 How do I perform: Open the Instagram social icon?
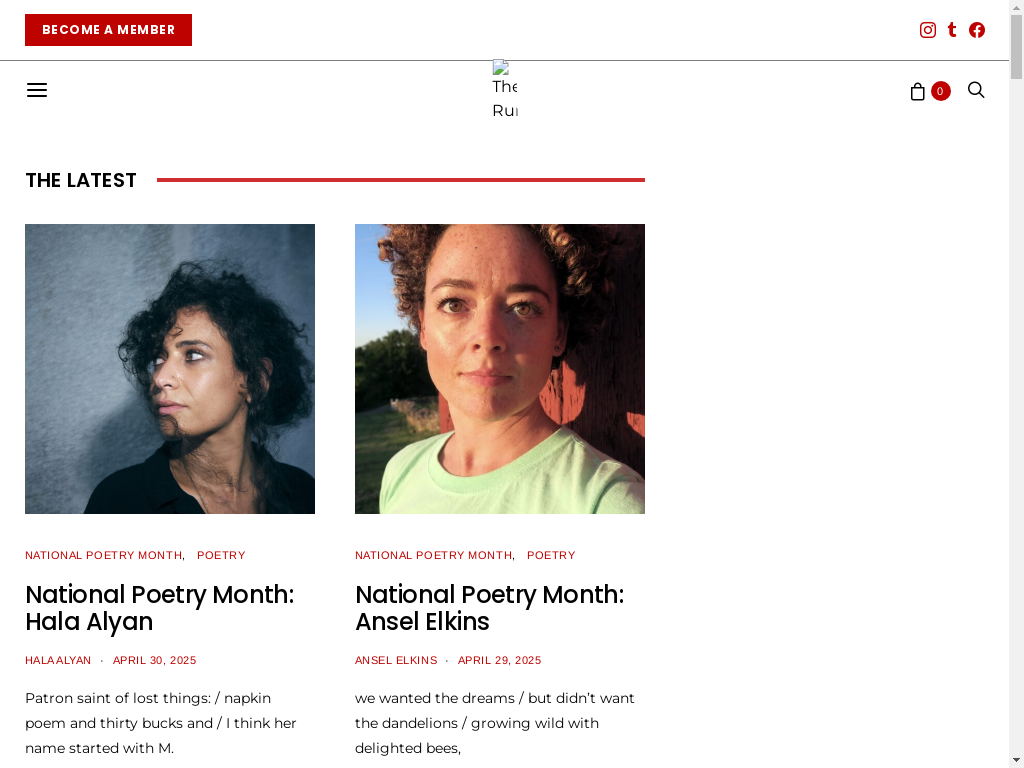tap(927, 30)
